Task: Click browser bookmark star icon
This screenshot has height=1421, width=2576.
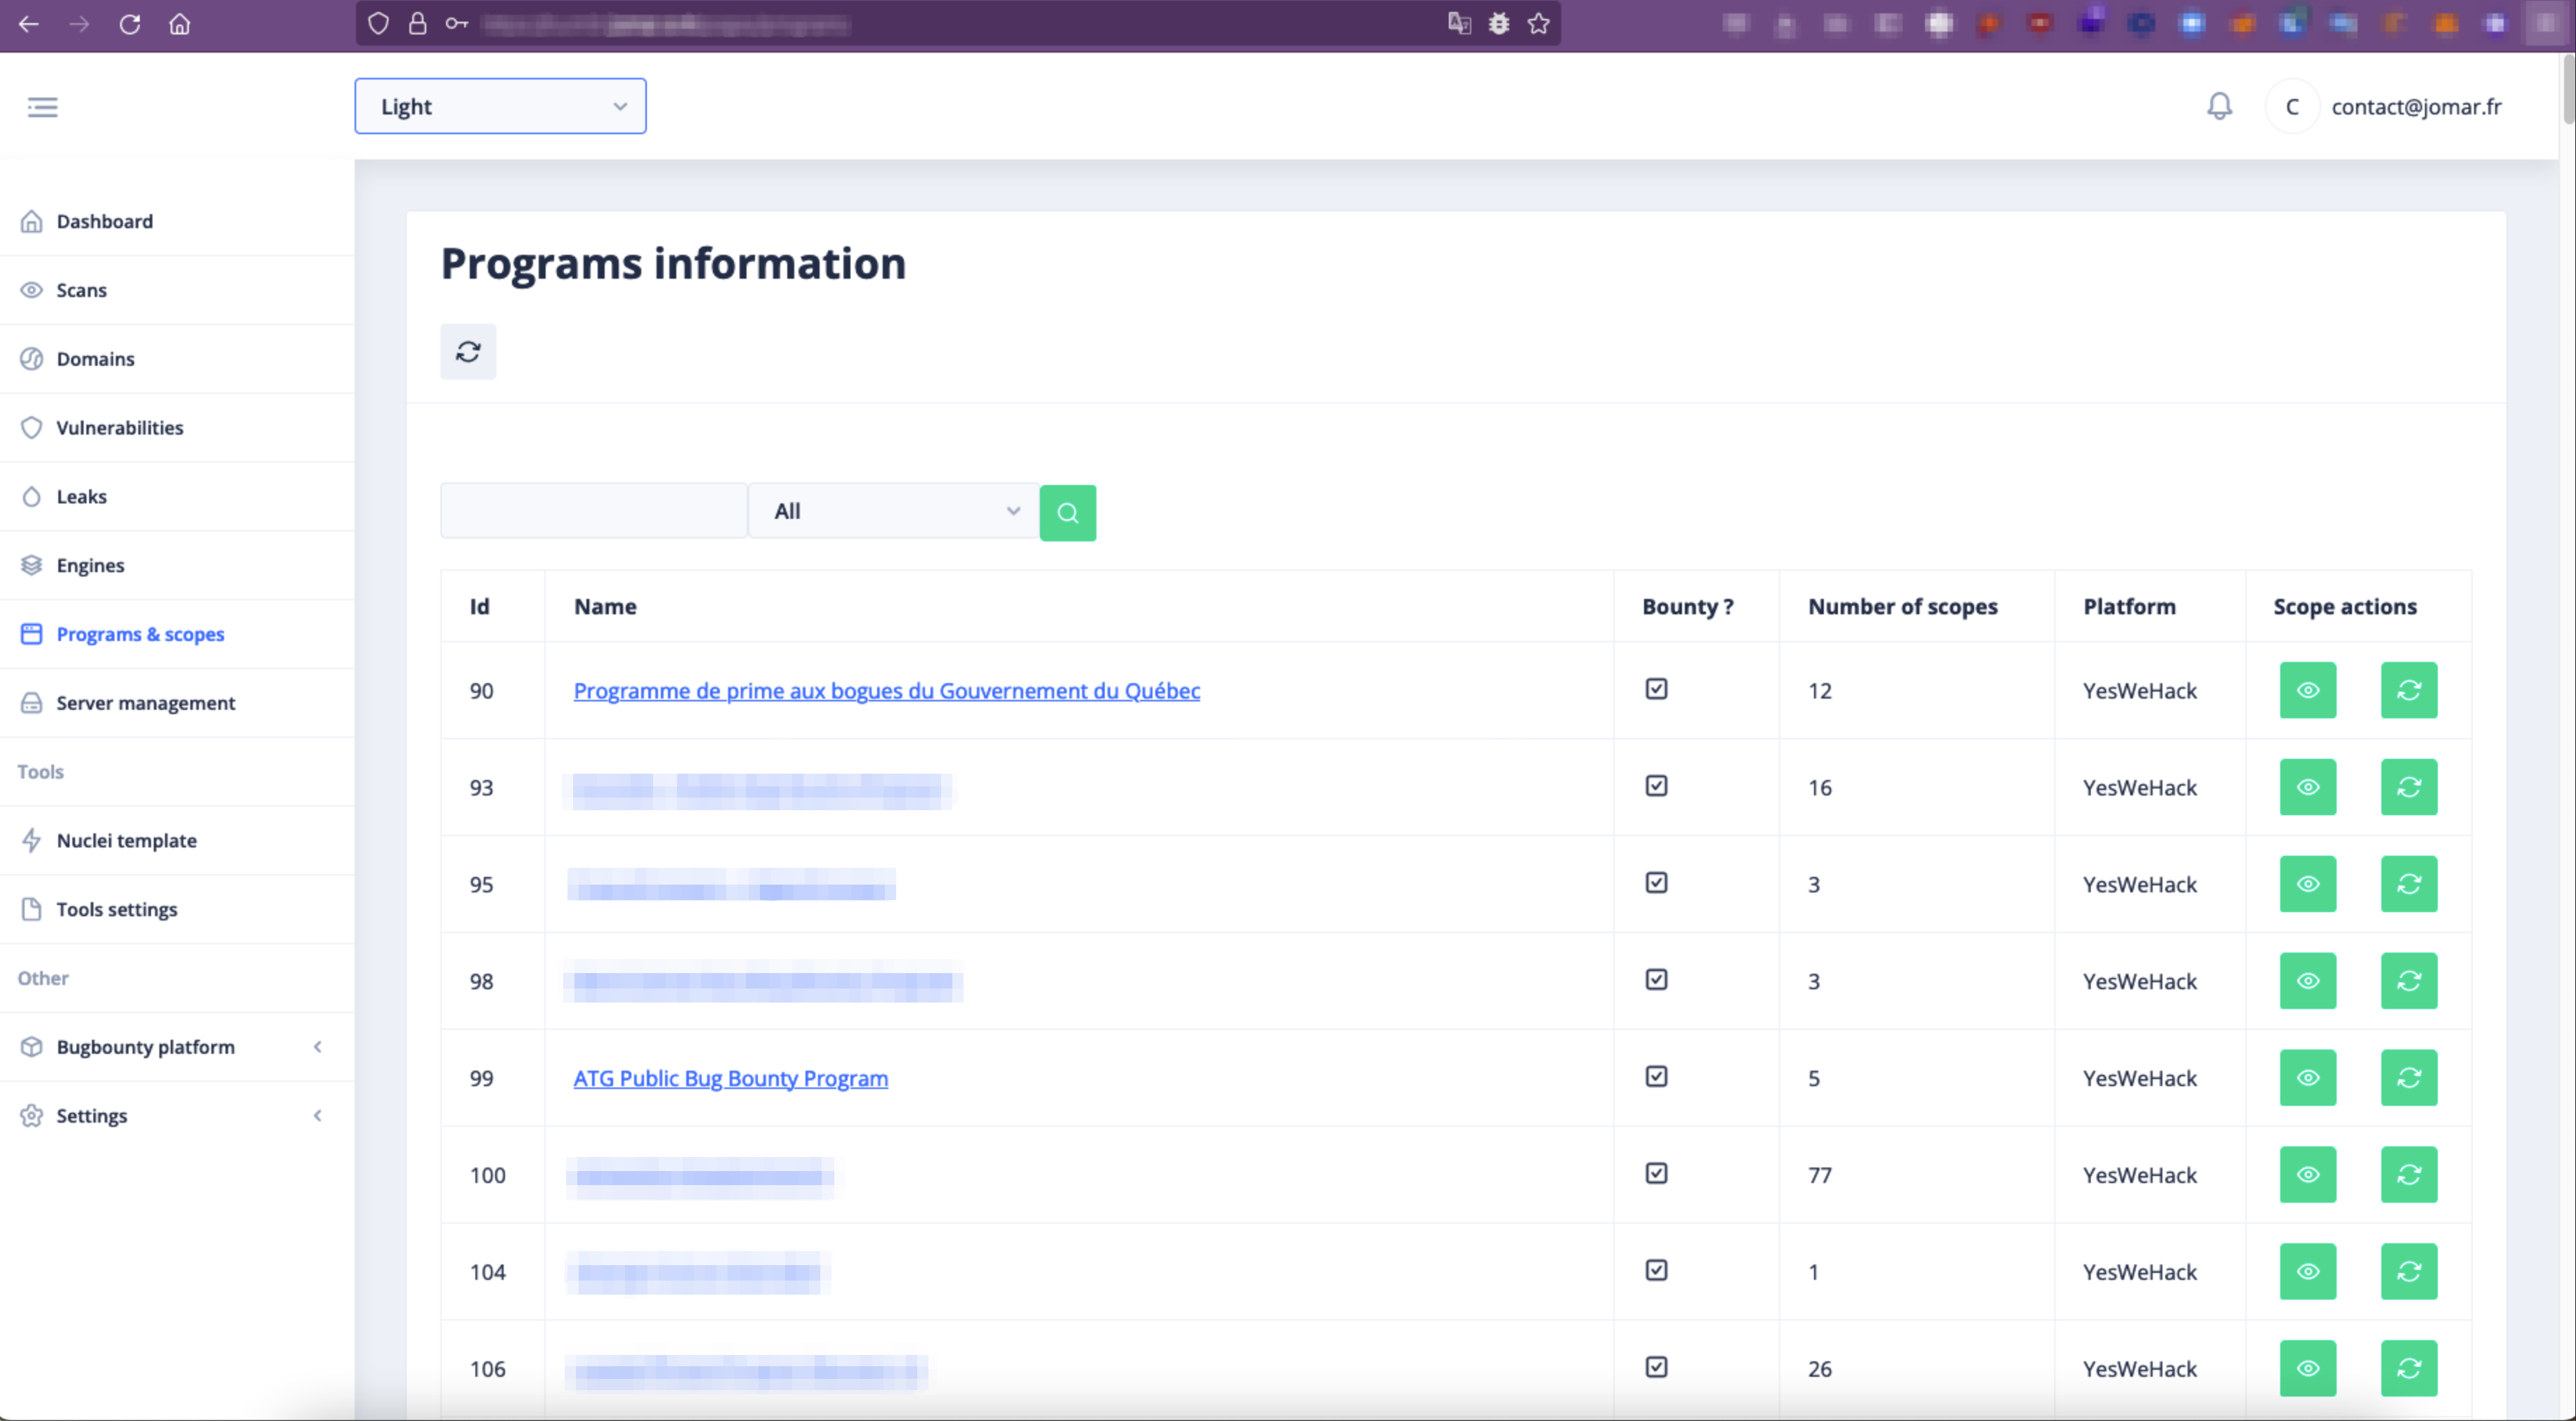Action: (1538, 24)
